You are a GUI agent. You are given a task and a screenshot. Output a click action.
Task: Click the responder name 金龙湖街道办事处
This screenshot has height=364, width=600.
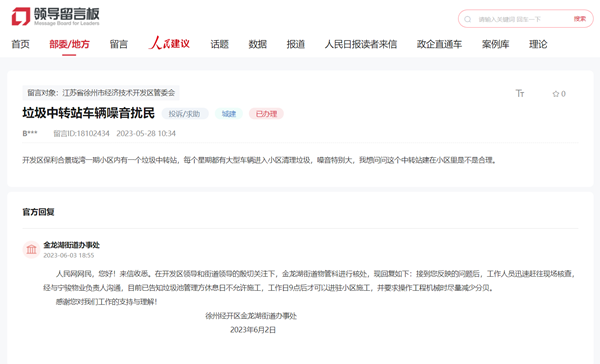pyautogui.click(x=72, y=245)
